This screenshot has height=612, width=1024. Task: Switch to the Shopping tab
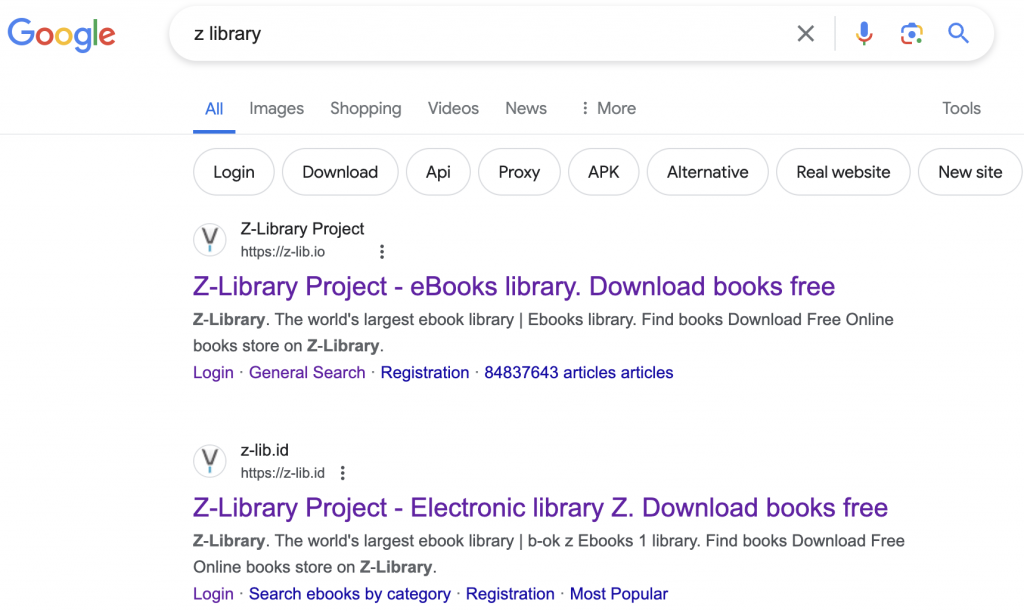pyautogui.click(x=366, y=108)
